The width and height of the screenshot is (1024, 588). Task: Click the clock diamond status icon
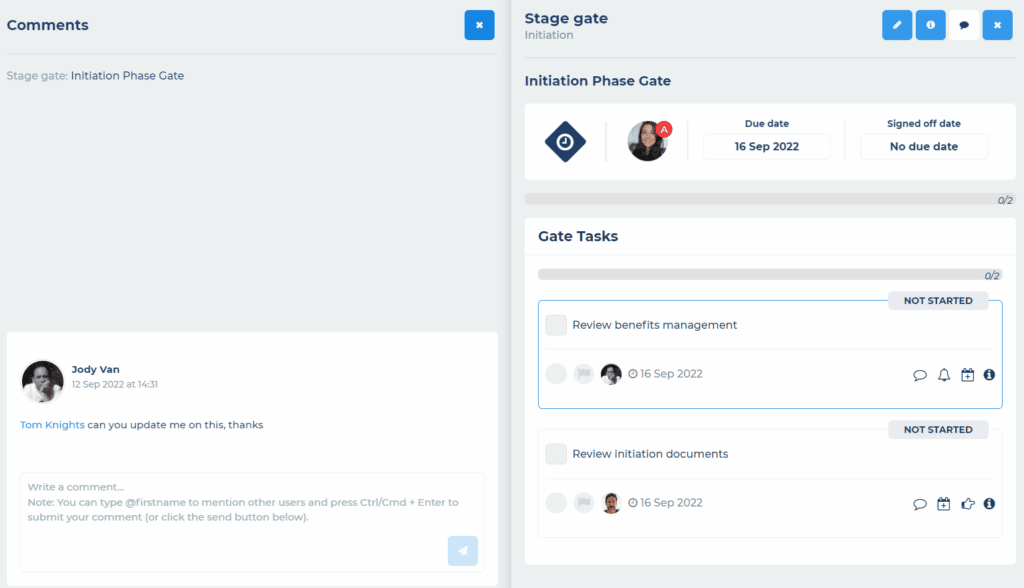[565, 142]
